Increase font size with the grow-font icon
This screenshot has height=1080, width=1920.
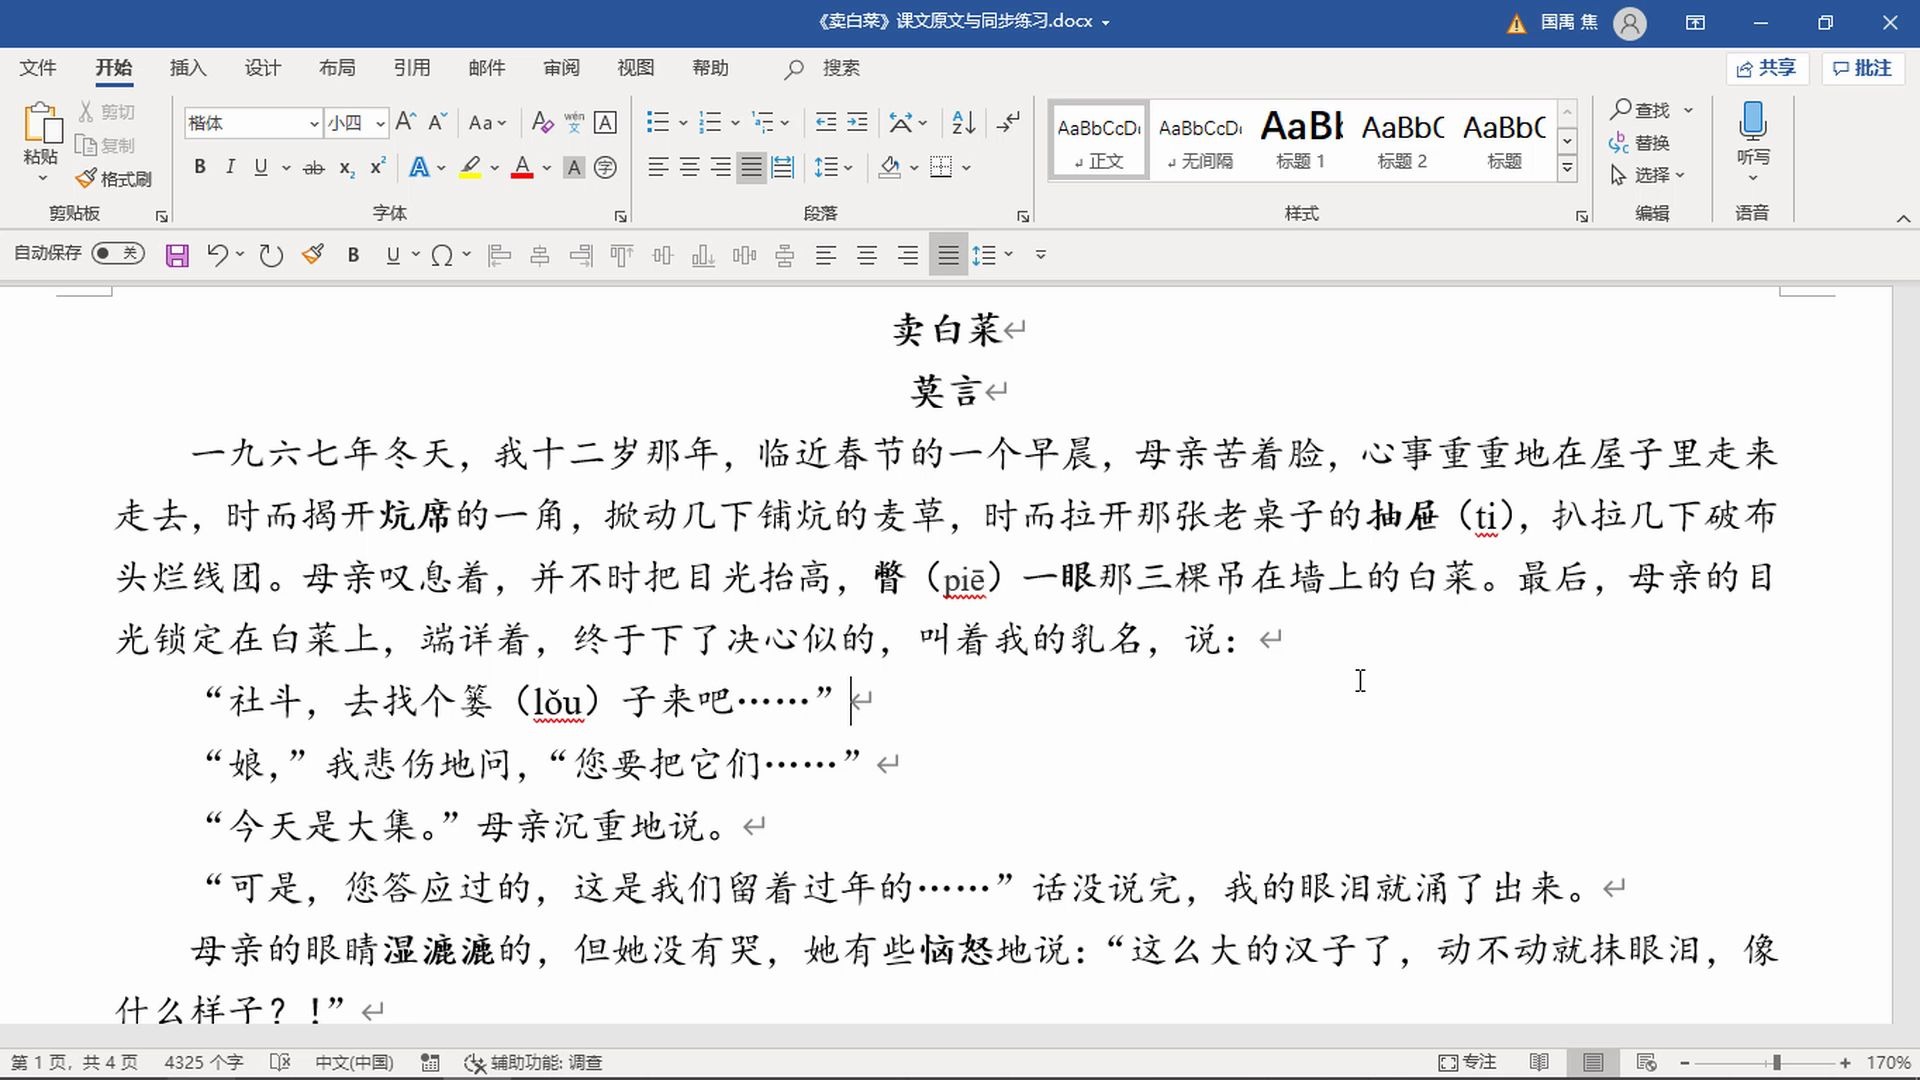coord(405,122)
